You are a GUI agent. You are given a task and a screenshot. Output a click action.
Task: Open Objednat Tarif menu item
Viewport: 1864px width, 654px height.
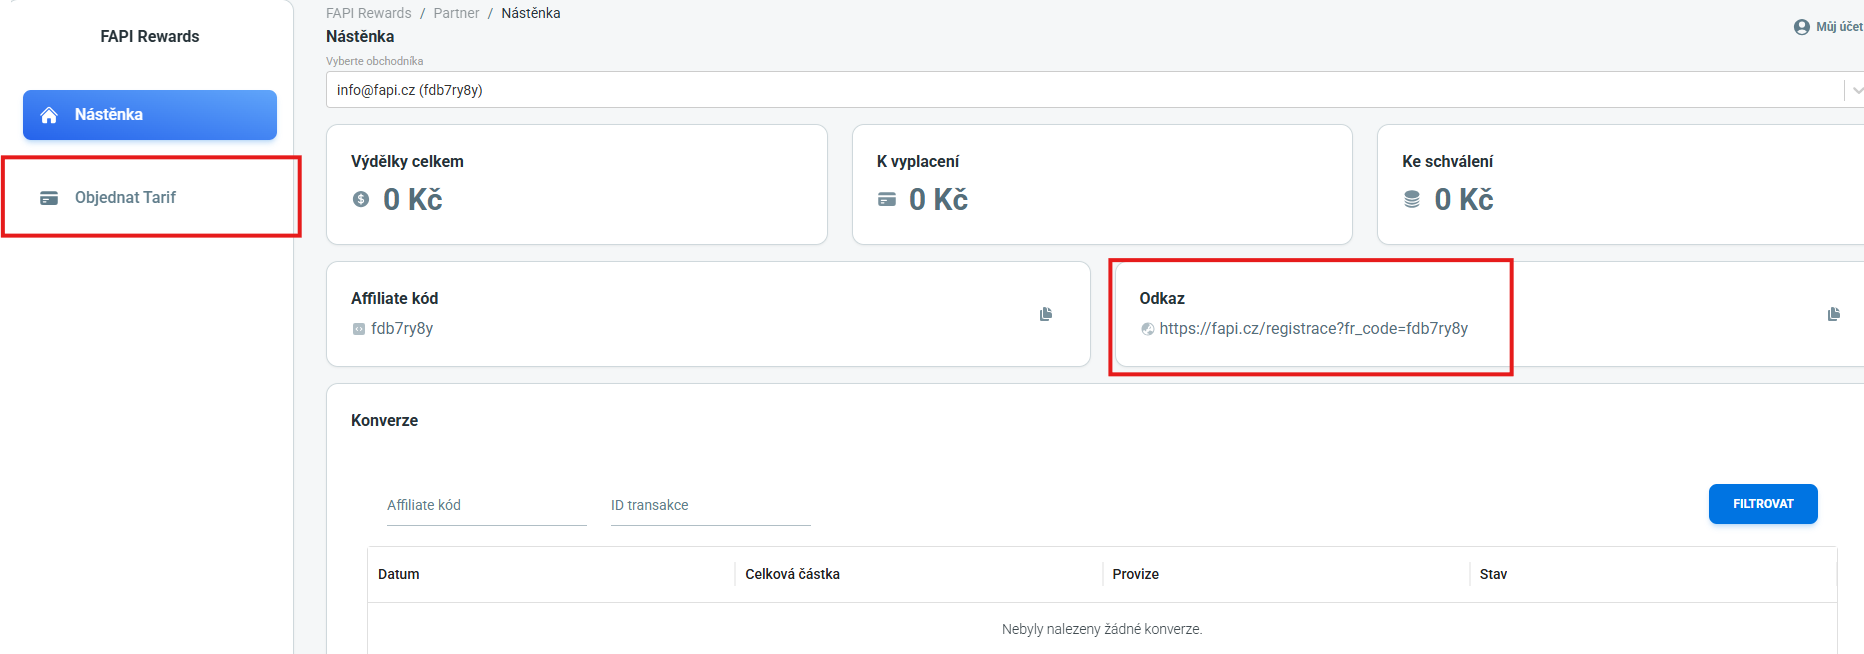(150, 198)
